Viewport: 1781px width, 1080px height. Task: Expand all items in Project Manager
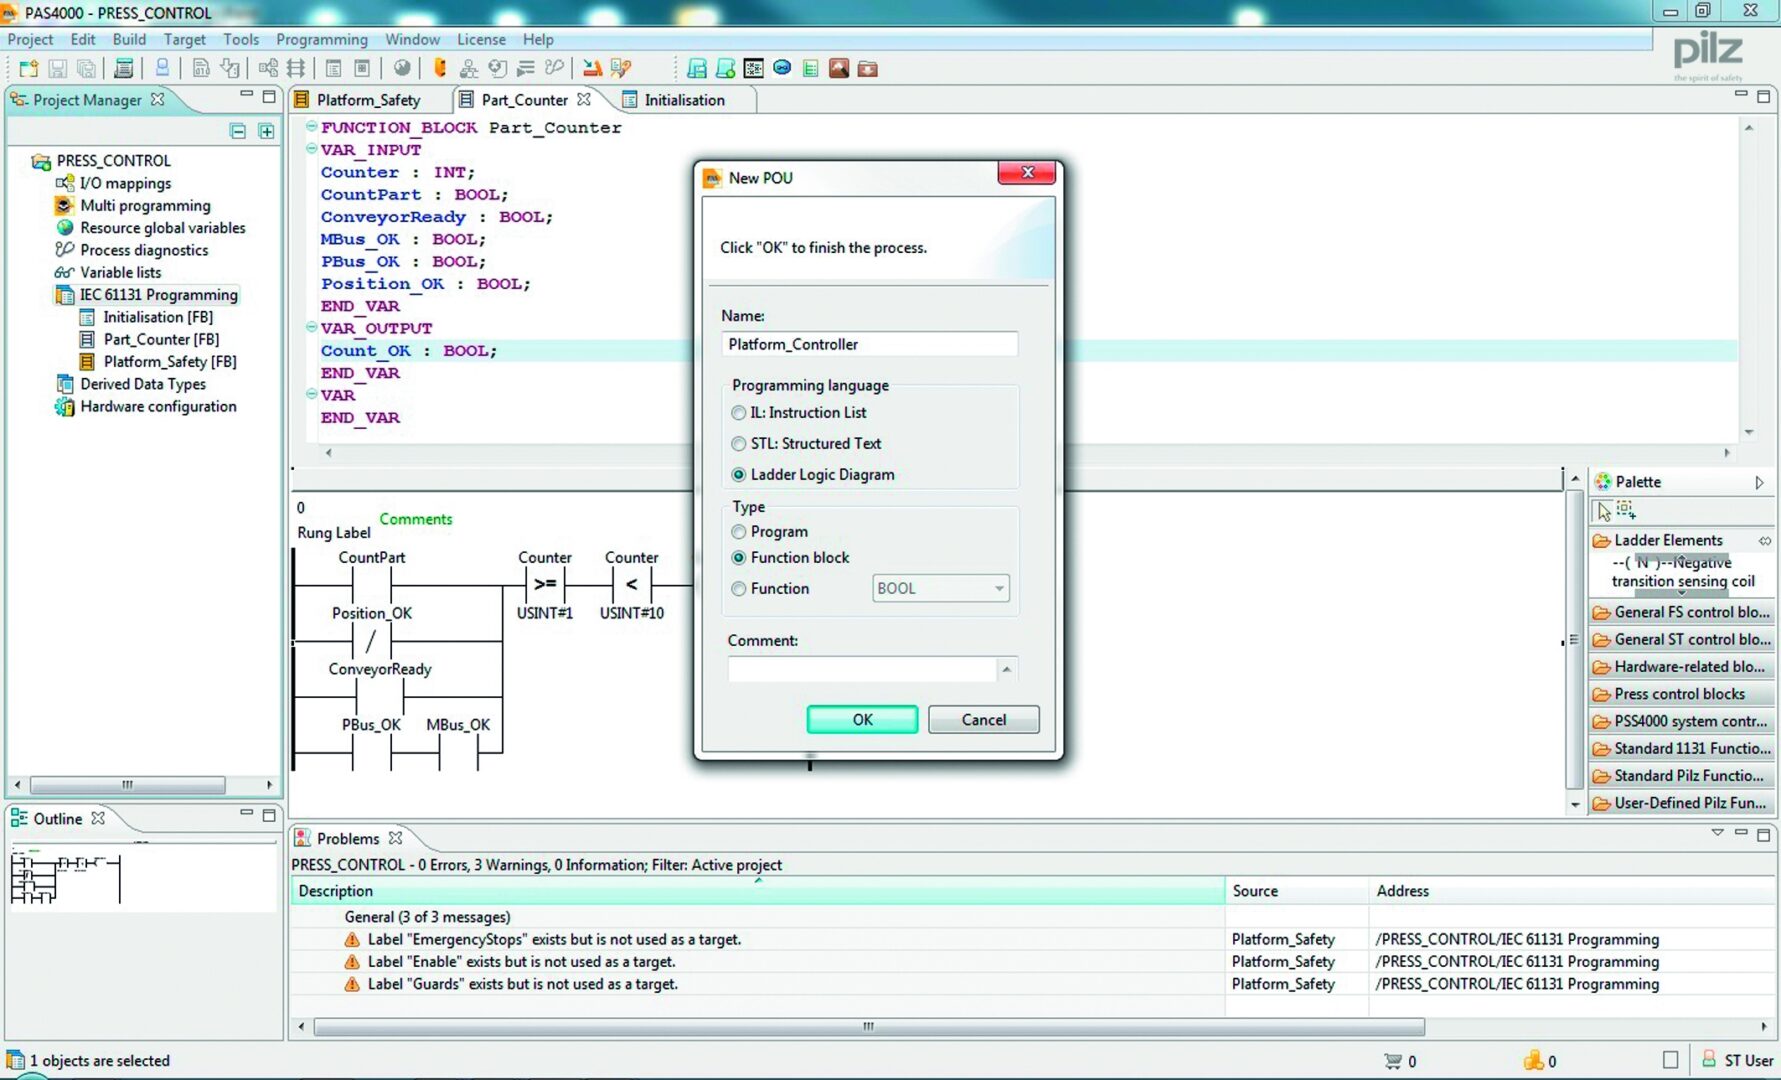(266, 131)
